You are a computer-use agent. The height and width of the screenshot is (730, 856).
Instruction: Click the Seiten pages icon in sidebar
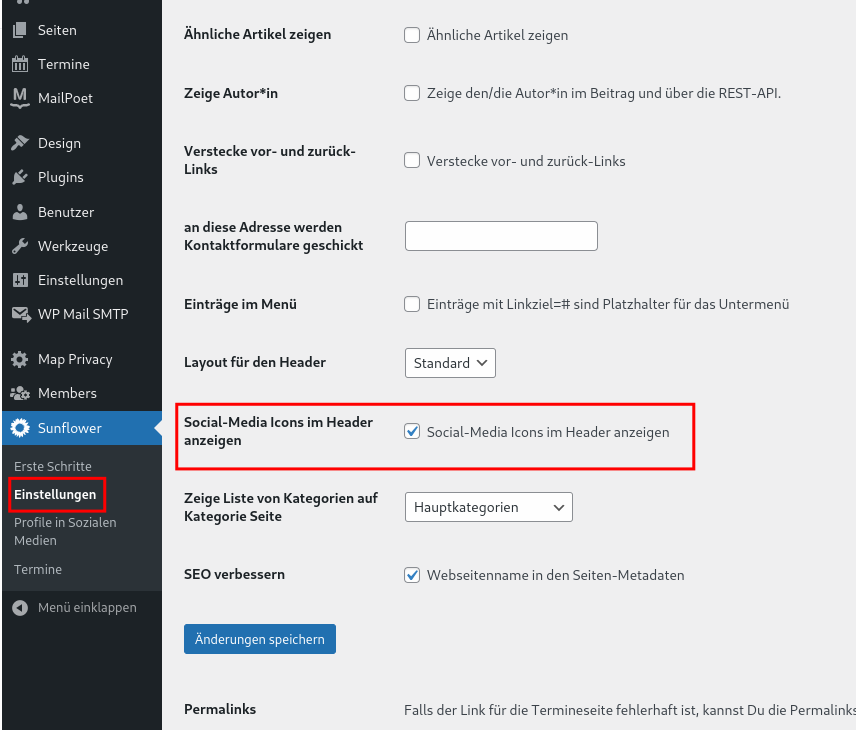tap(20, 30)
